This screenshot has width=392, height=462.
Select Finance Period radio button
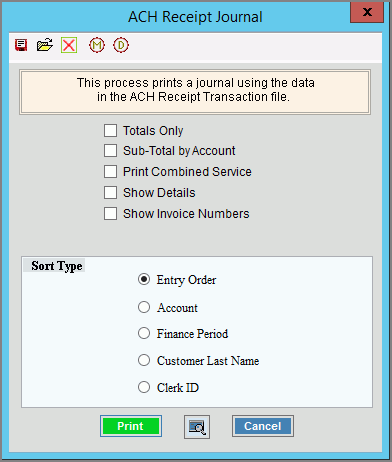click(144, 333)
